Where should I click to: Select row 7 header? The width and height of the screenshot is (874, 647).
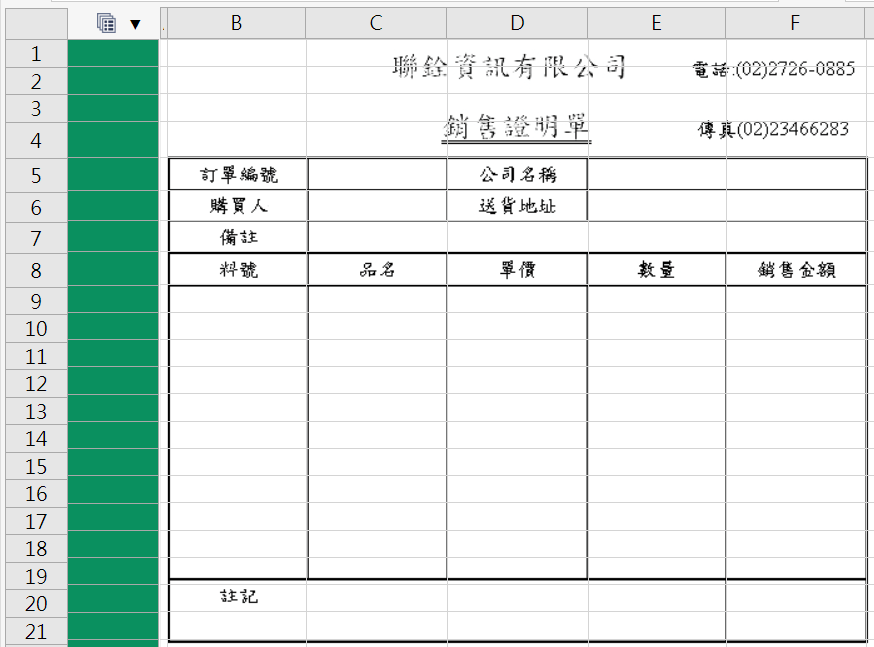point(36,238)
